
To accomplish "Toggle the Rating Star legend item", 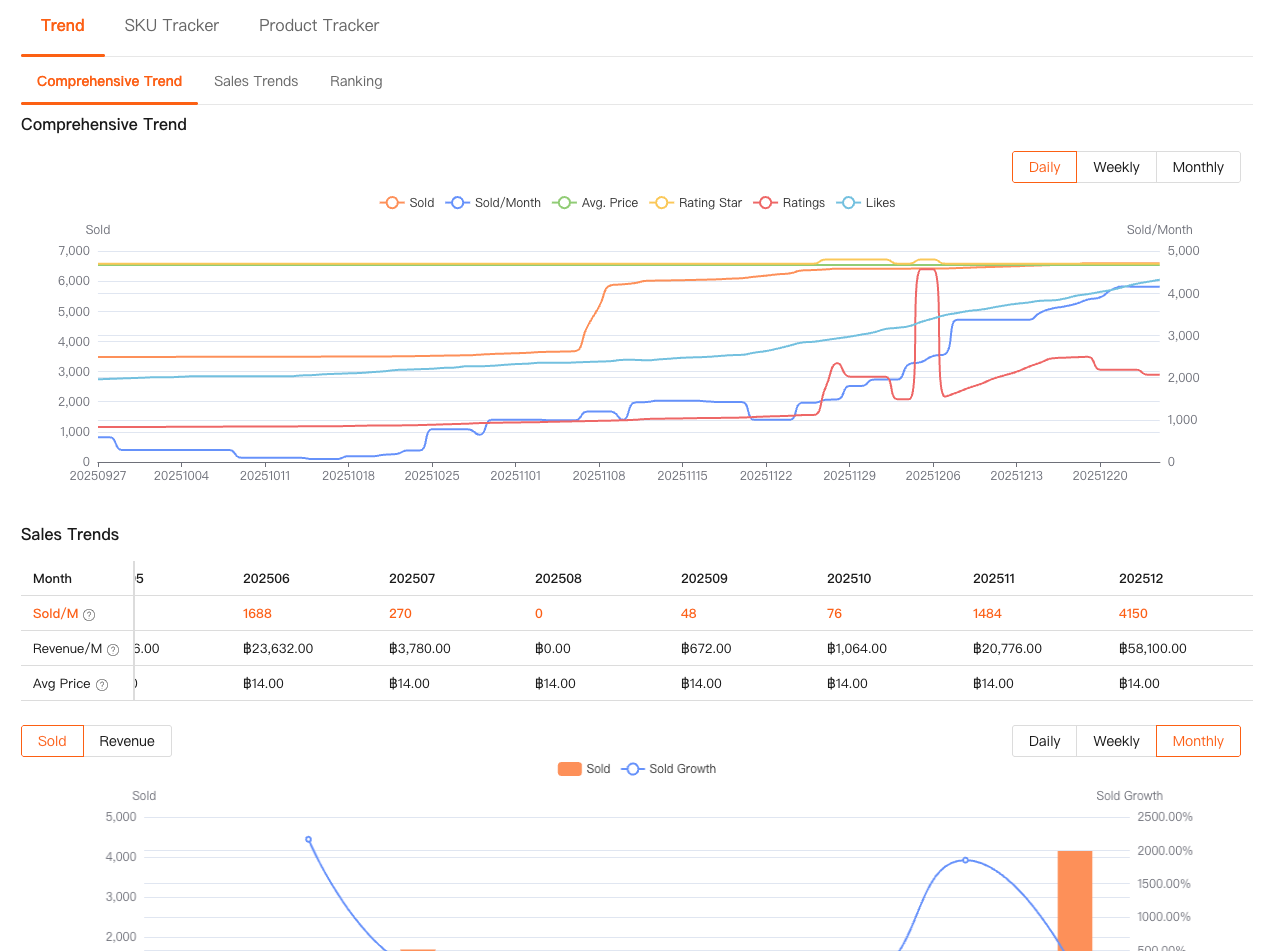I will (x=661, y=203).
